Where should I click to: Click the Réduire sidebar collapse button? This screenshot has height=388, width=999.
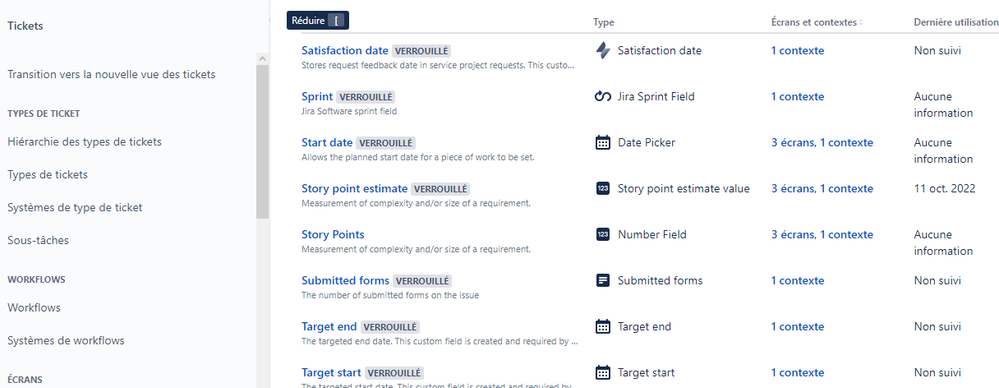318,20
